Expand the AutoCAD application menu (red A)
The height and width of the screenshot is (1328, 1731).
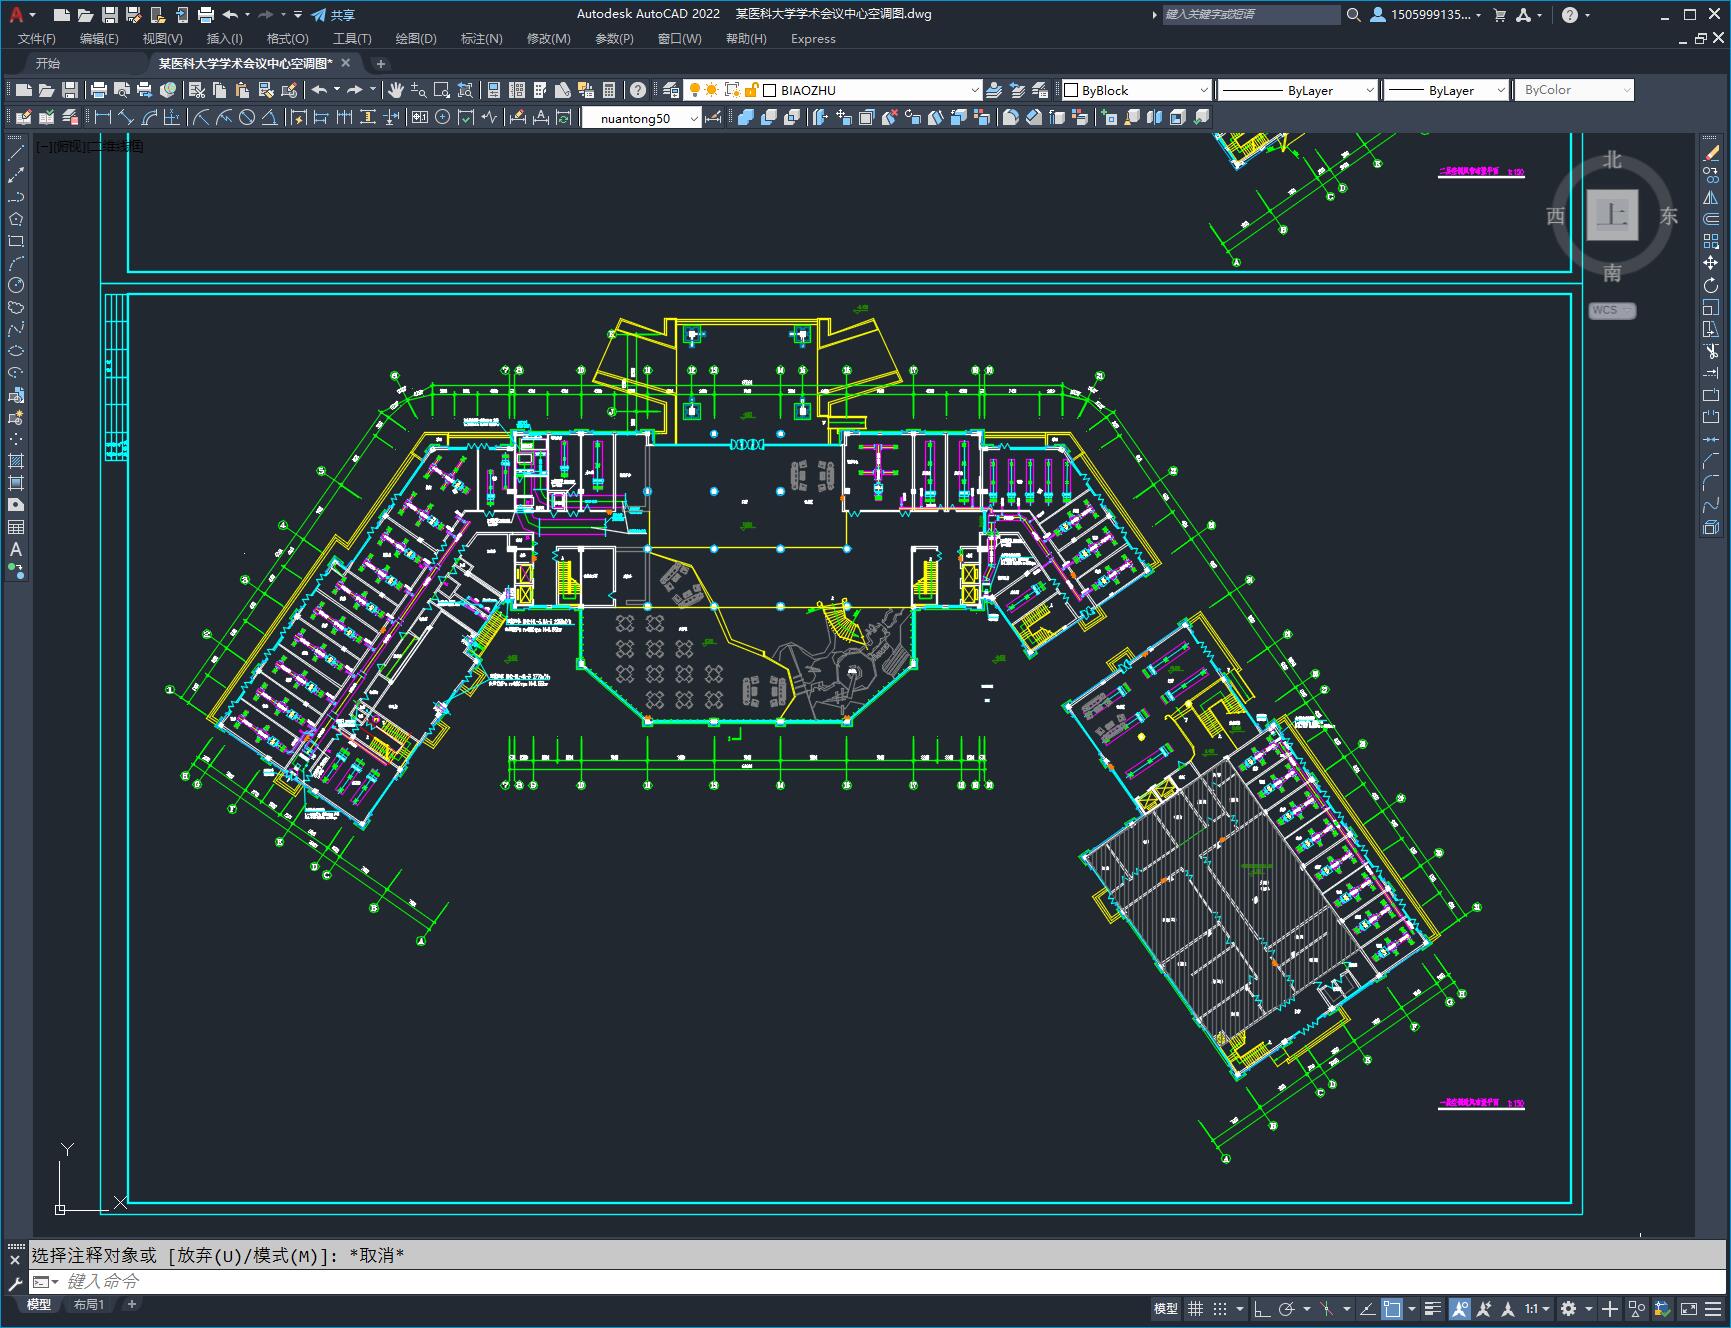(x=20, y=15)
